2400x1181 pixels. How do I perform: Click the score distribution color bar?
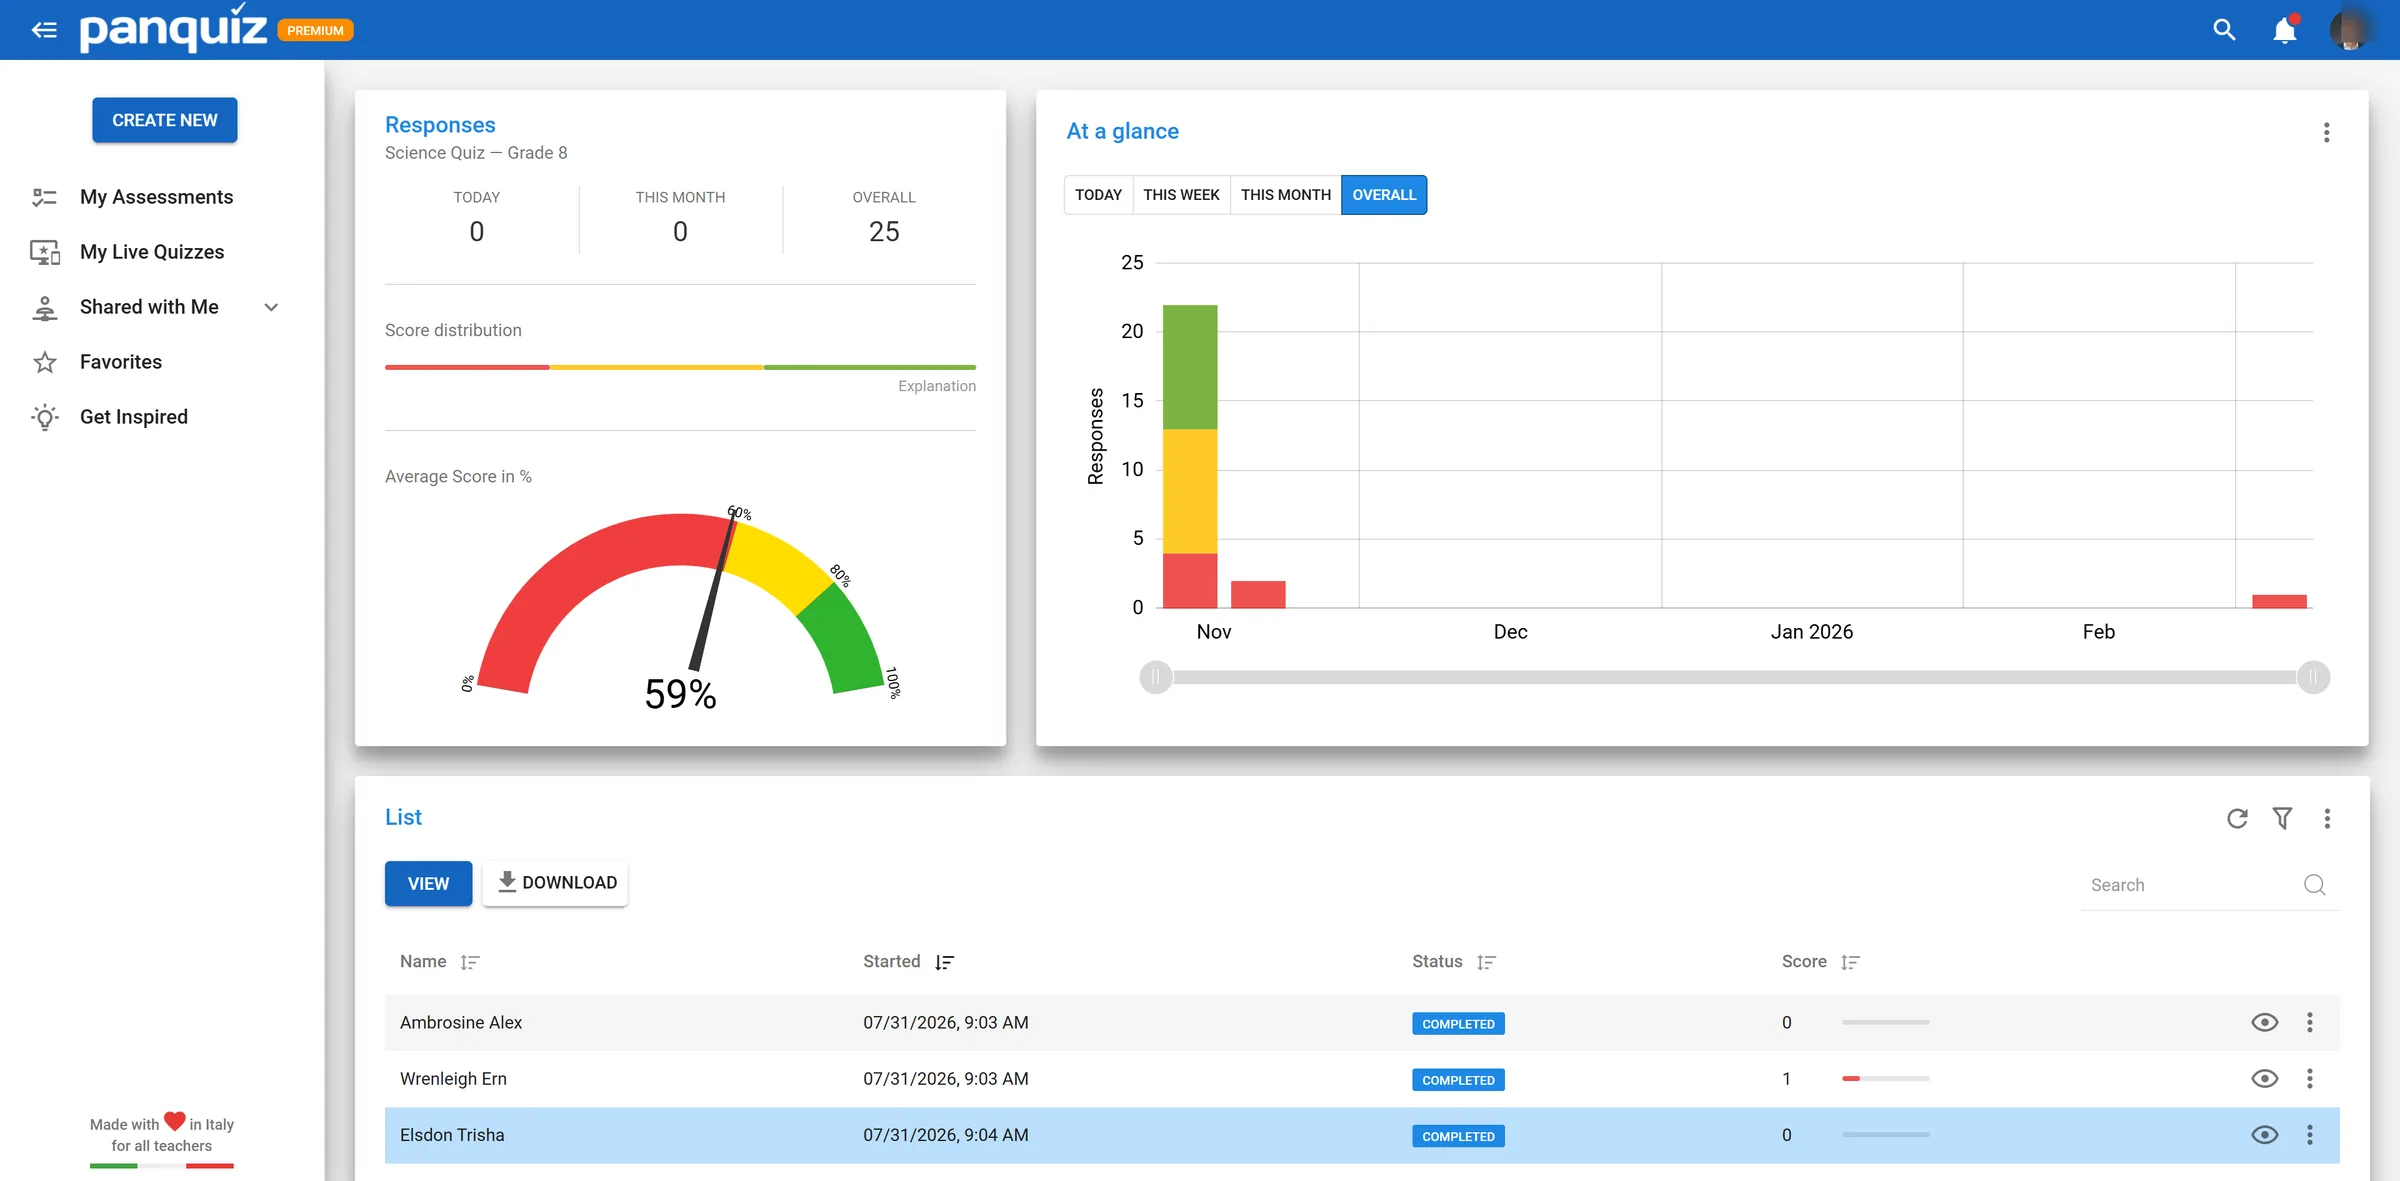pos(680,367)
